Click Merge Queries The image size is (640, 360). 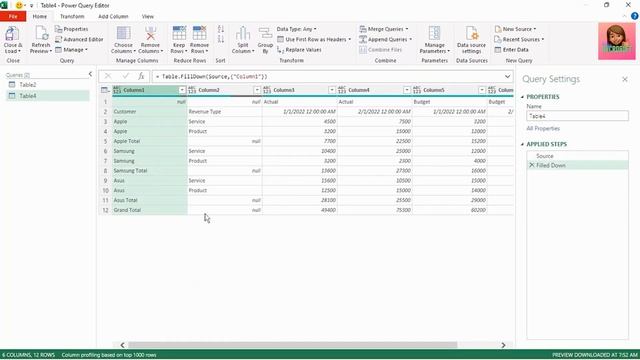click(x=384, y=29)
